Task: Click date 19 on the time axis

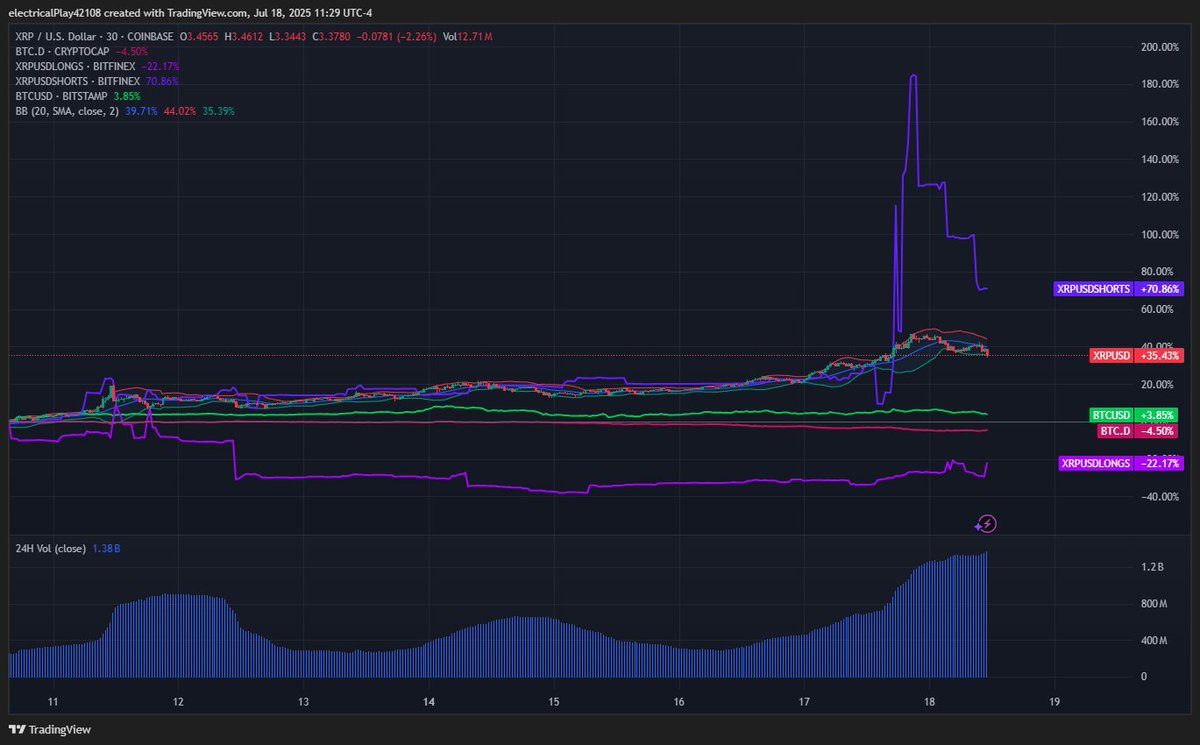Action: click(x=1055, y=701)
